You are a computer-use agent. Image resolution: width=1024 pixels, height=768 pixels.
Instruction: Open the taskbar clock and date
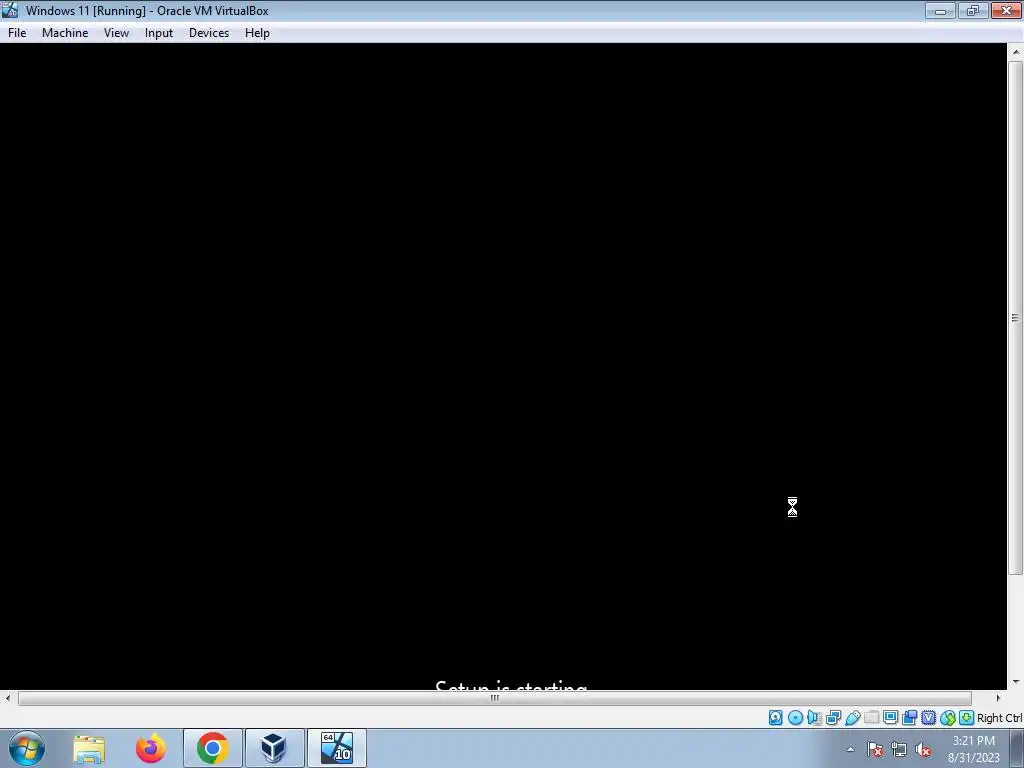point(974,749)
